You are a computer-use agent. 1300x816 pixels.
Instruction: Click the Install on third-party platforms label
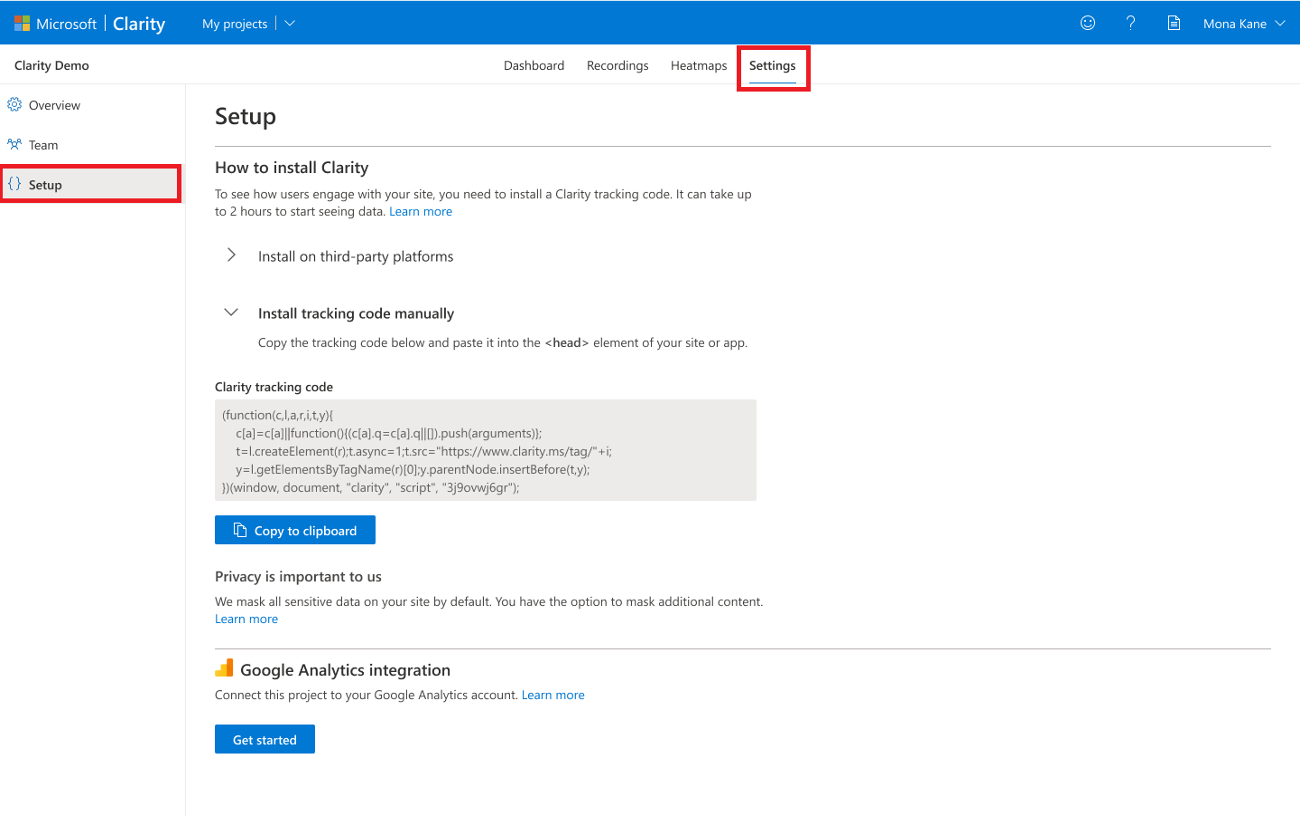(x=356, y=256)
